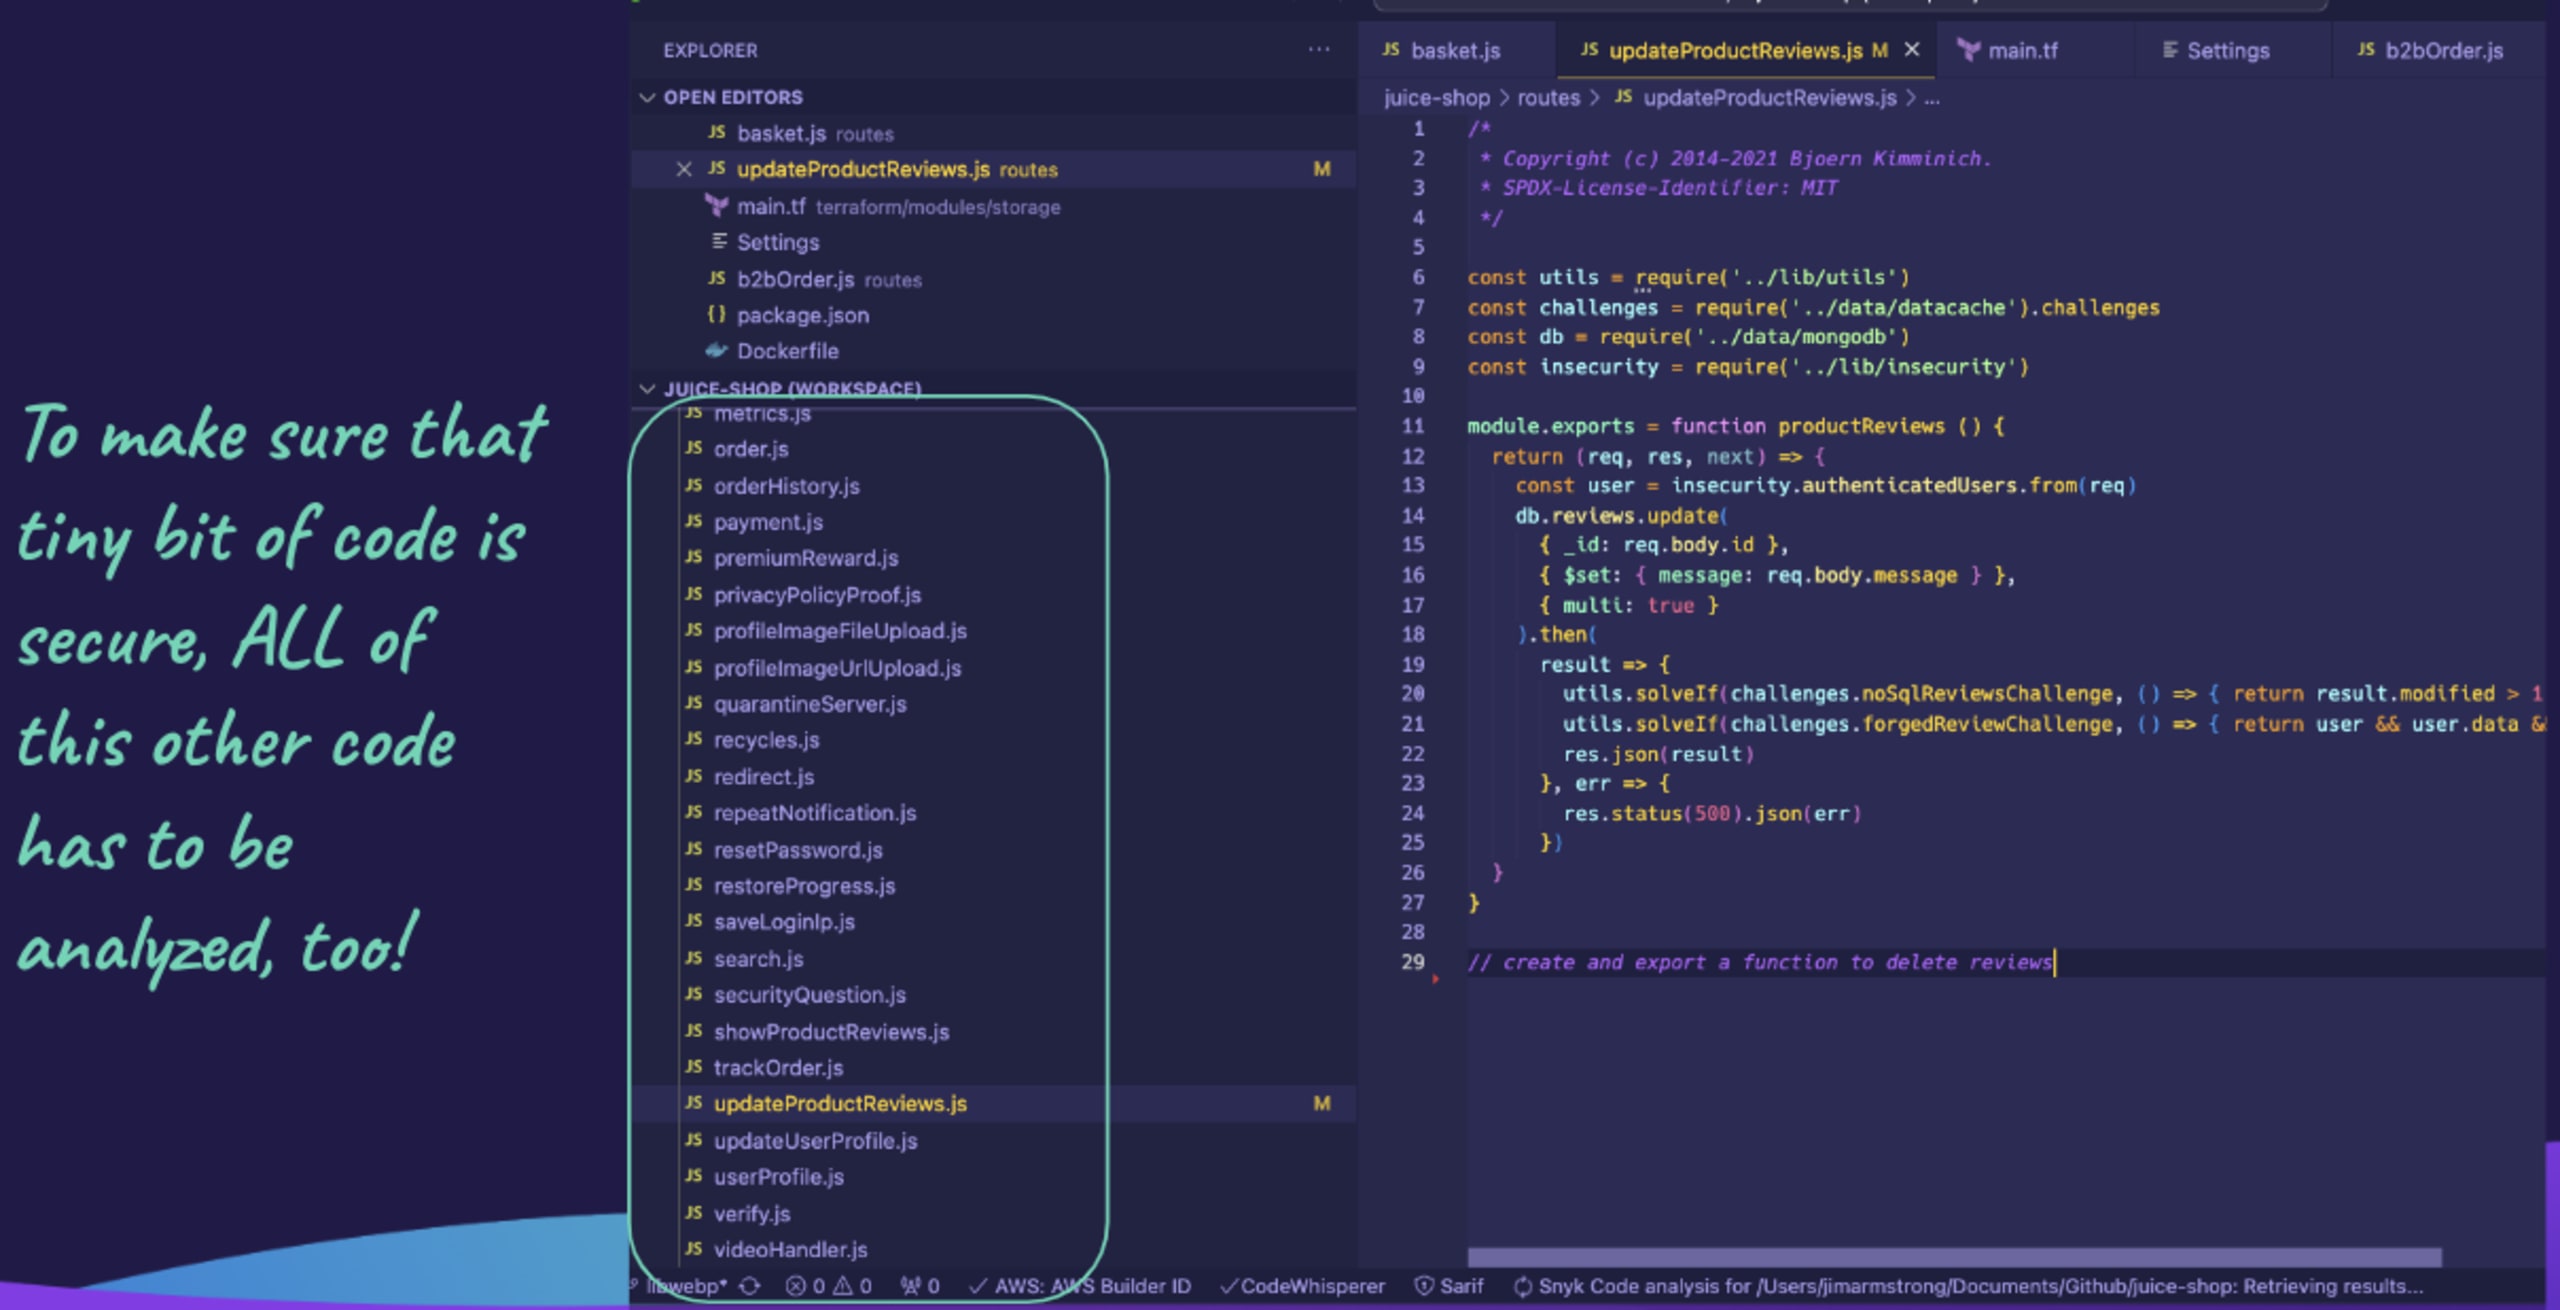2560x1310 pixels.
Task: Click the Settings list icon in Open Editors
Action: pos(718,241)
